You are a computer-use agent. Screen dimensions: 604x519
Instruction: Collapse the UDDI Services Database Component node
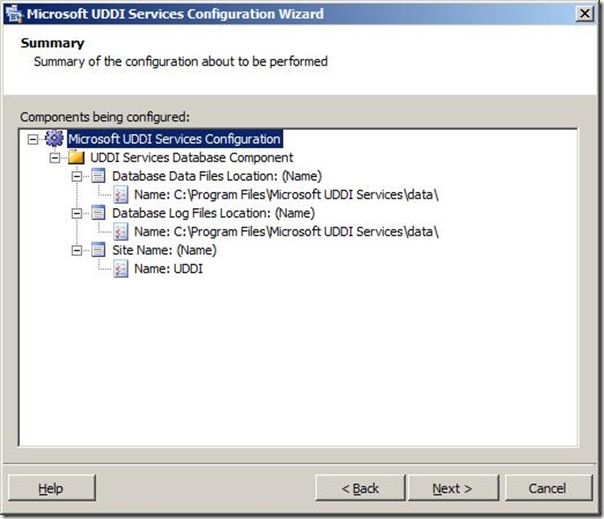pos(55,158)
